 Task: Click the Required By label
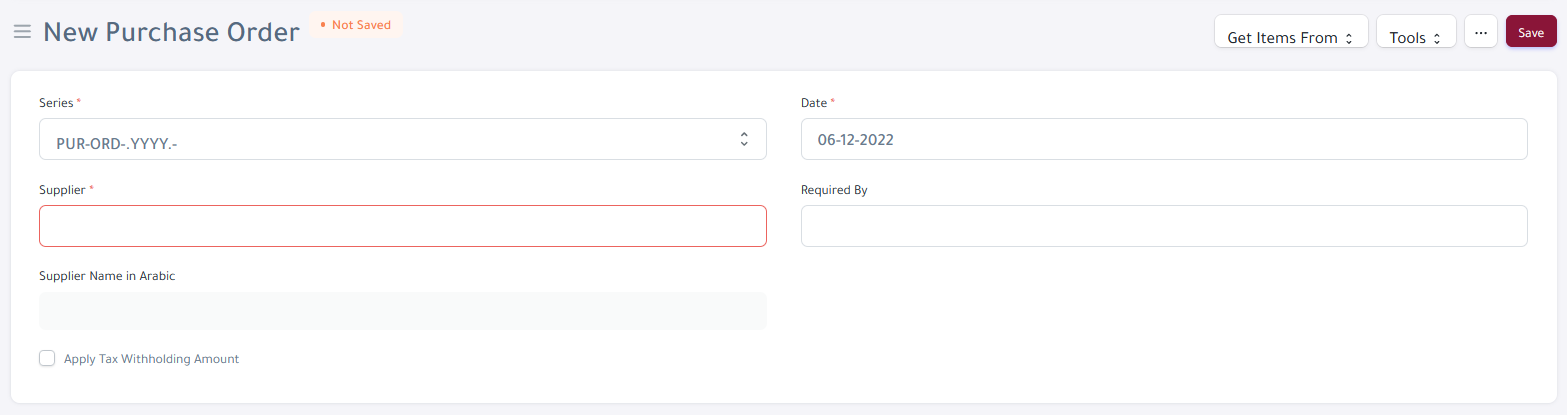click(x=834, y=189)
